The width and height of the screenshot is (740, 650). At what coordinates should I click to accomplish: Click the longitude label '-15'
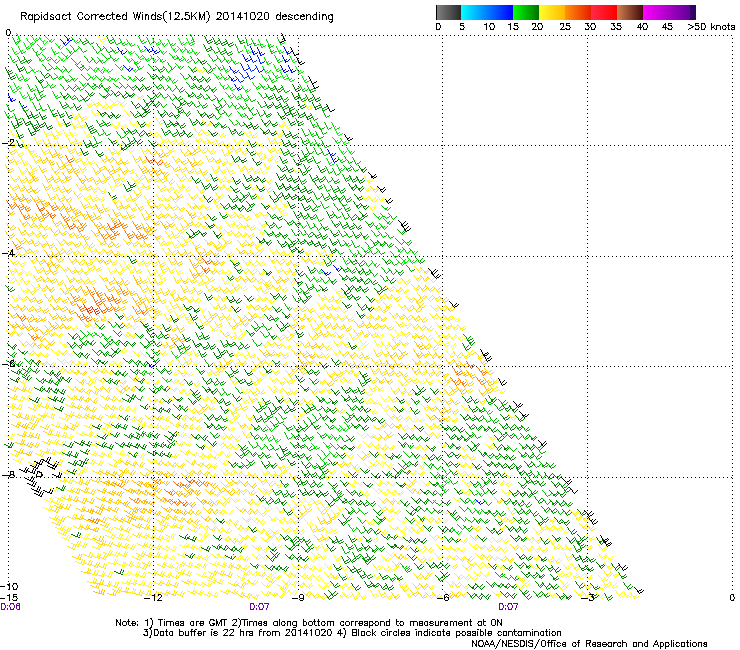[9, 597]
